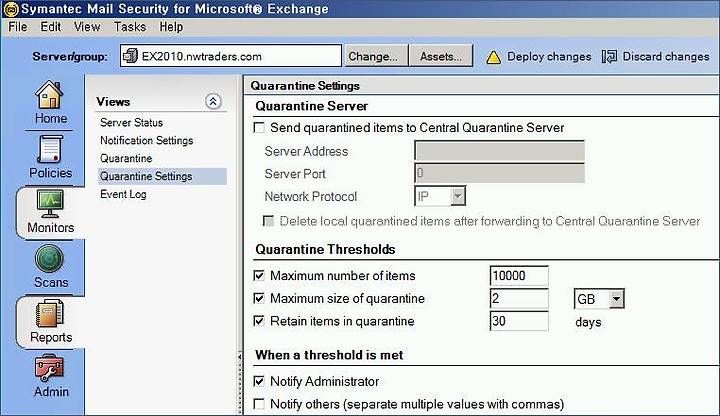
Task: Click the days label
Action: 588,322
